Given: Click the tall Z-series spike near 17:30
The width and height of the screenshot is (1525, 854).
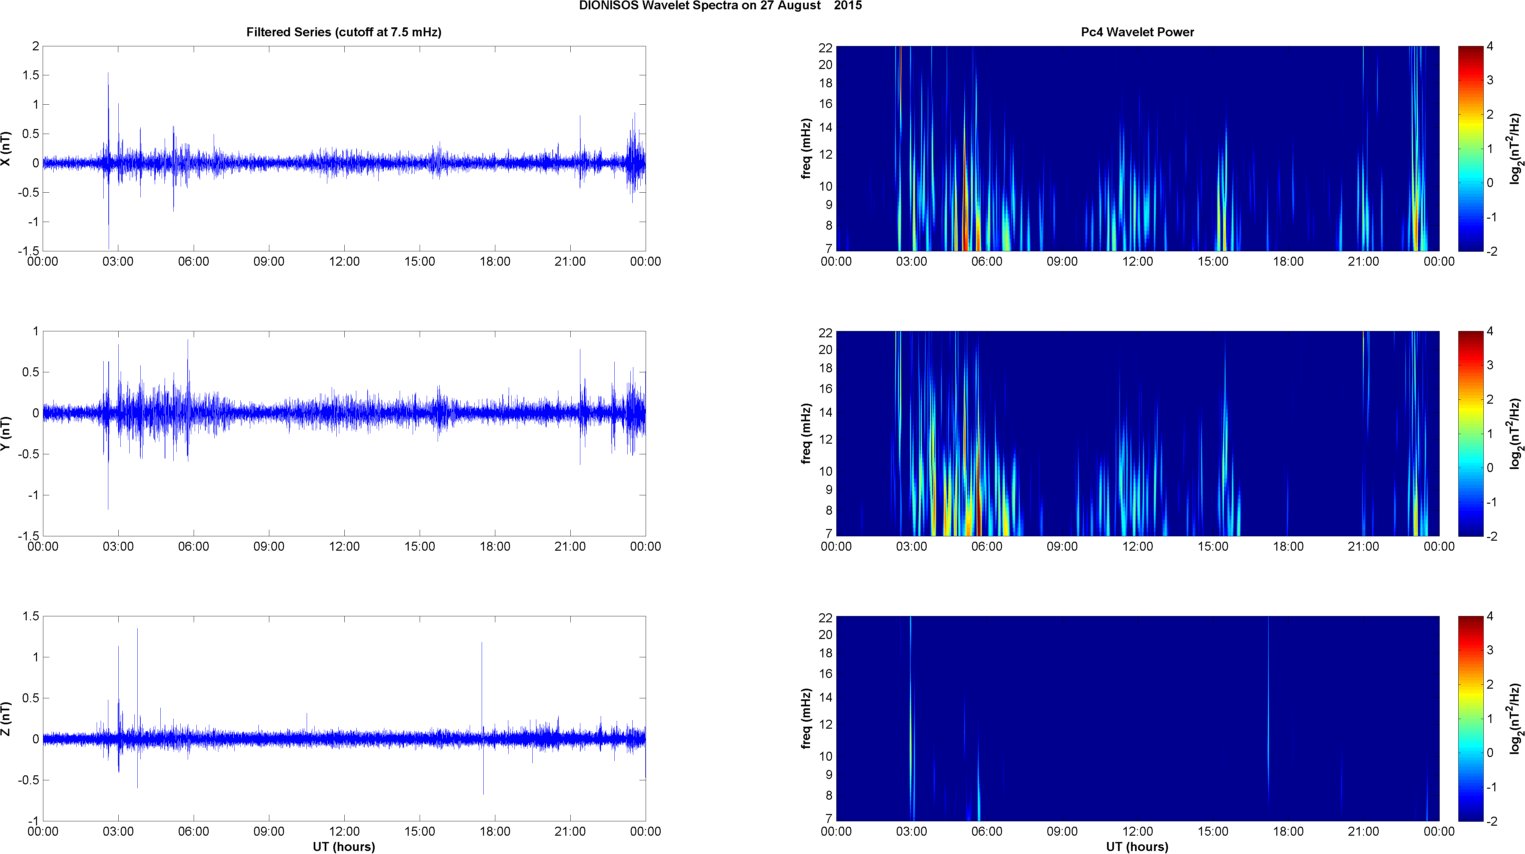Looking at the screenshot, I should pos(482,690).
